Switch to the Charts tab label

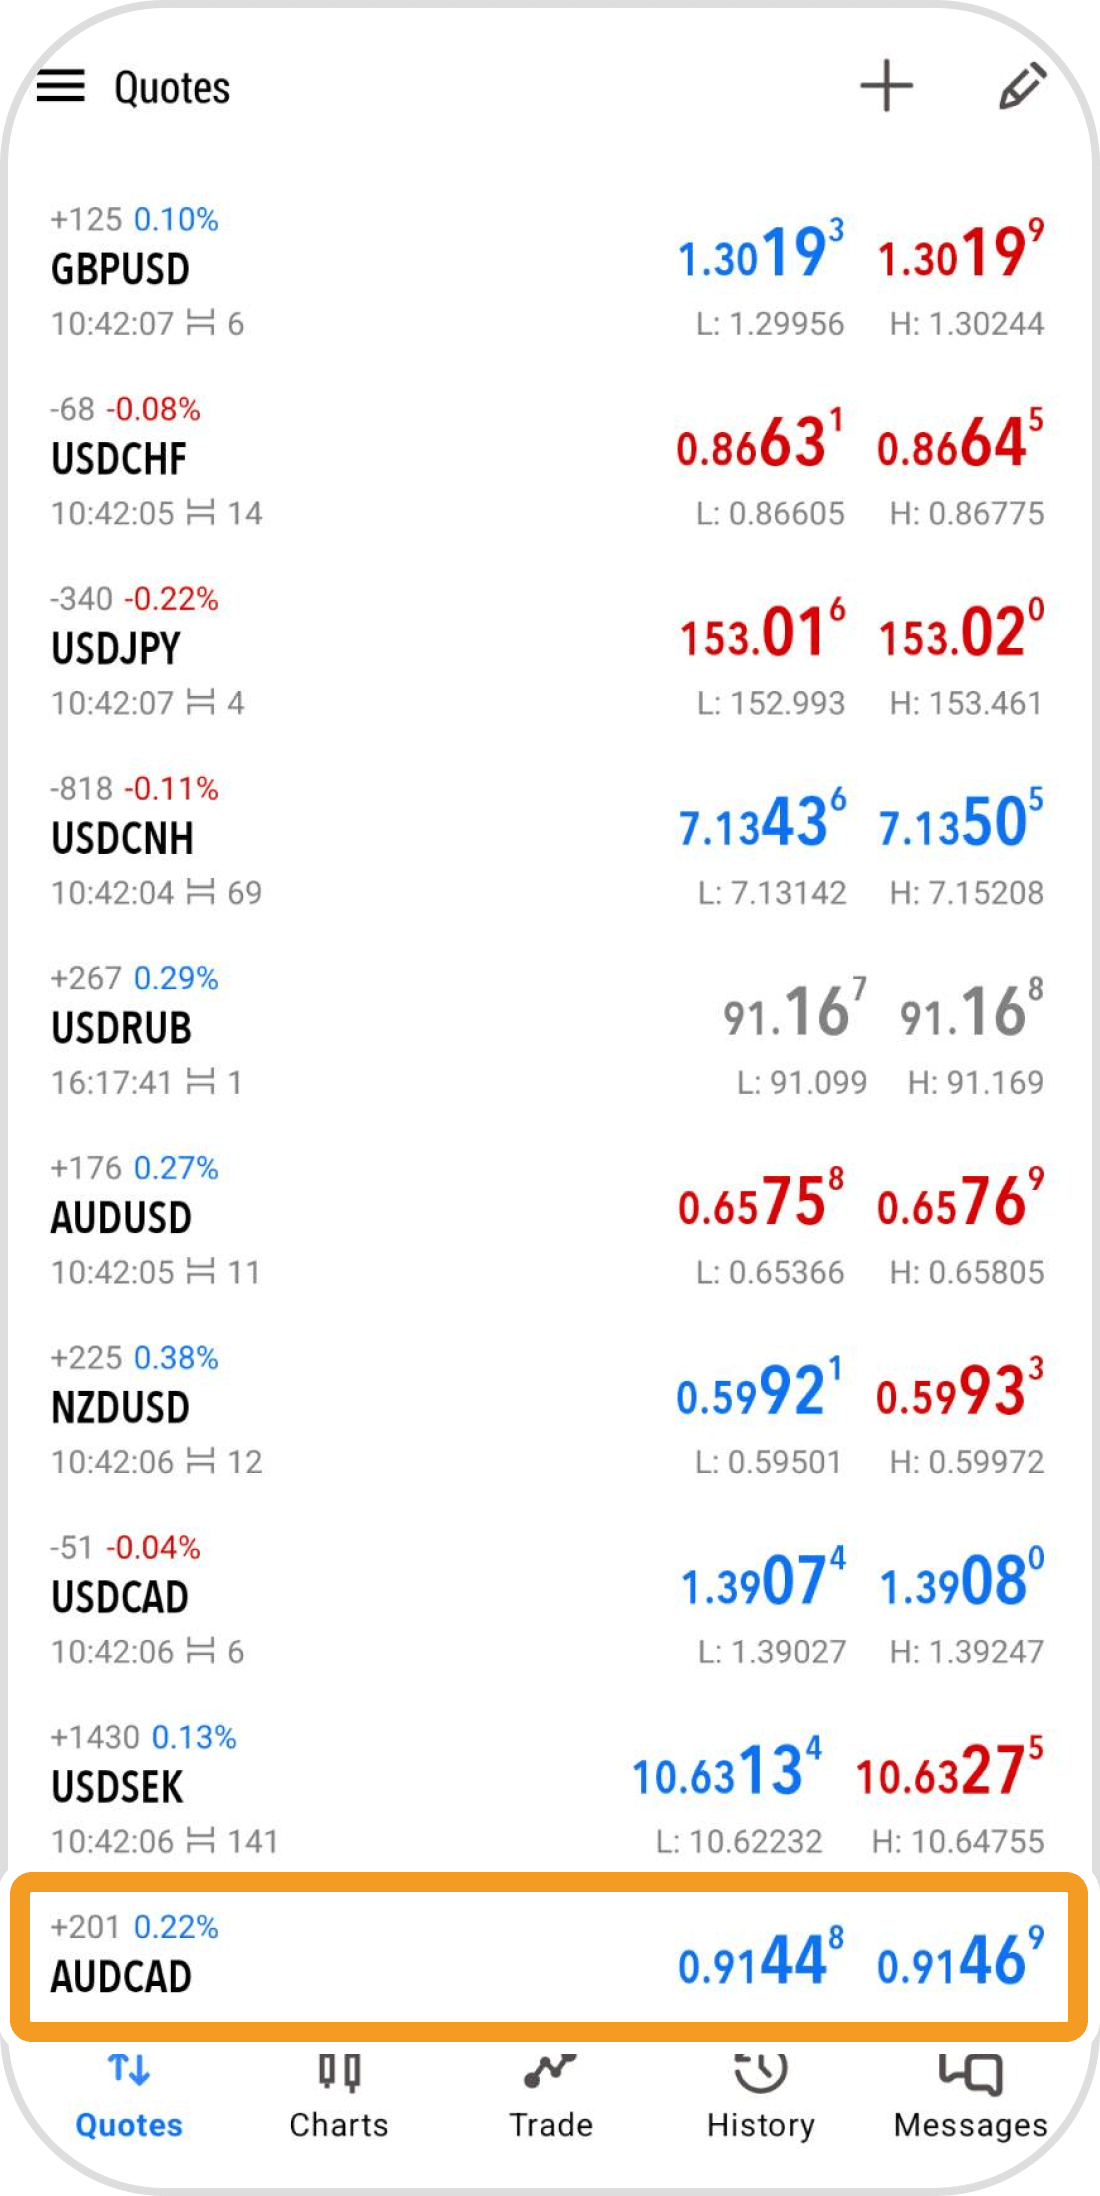click(x=339, y=2125)
